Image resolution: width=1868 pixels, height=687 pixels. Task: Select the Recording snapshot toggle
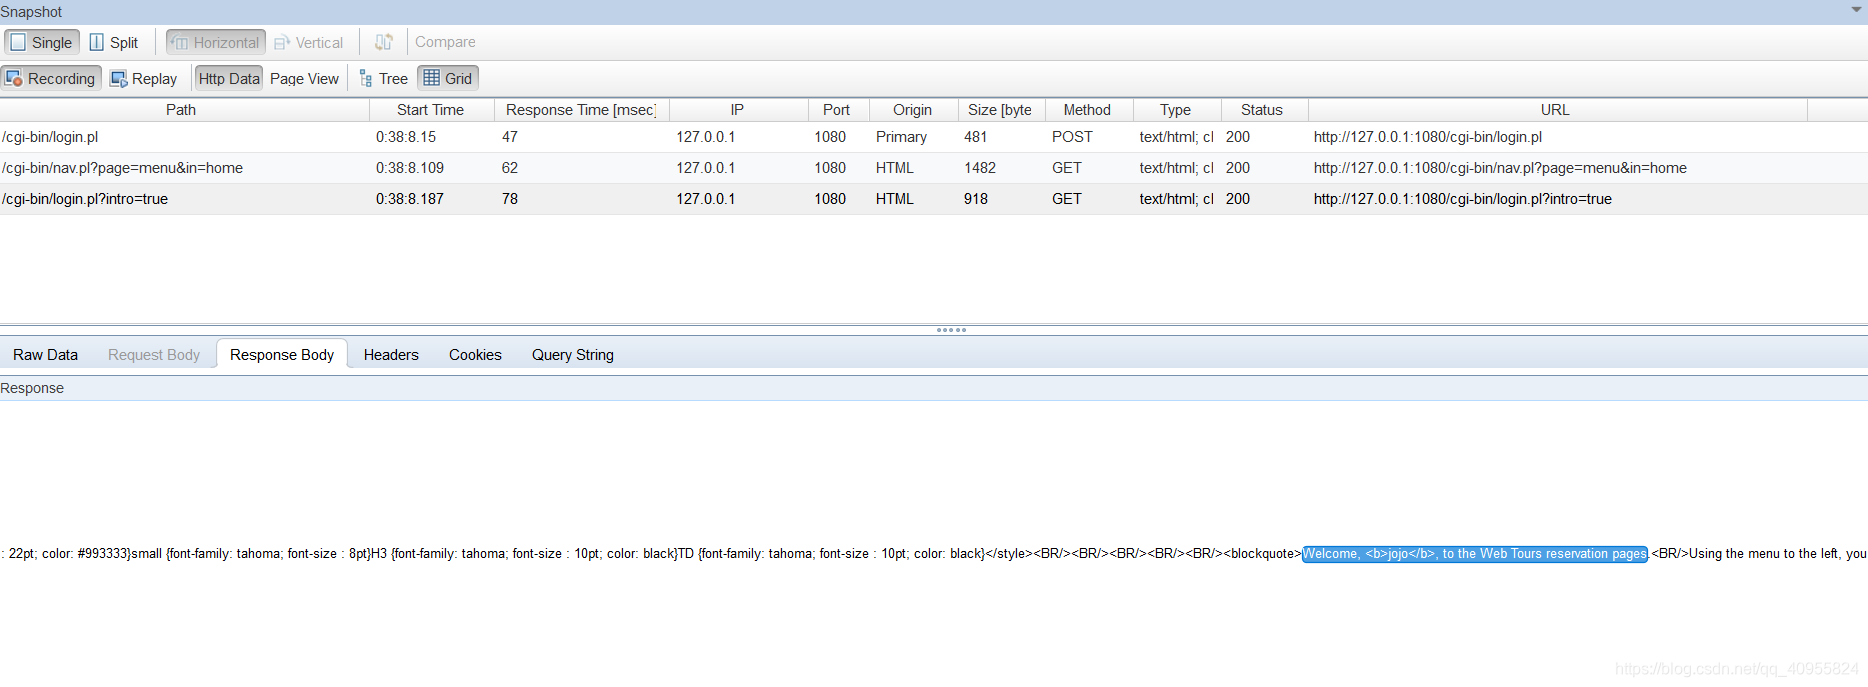(51, 78)
